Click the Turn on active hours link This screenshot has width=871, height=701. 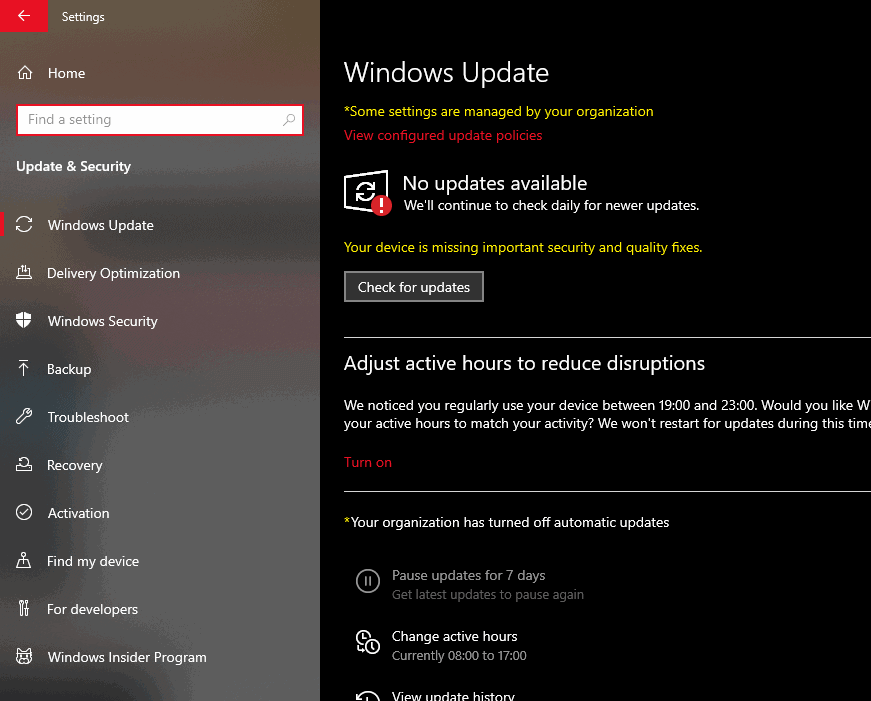[x=368, y=462]
